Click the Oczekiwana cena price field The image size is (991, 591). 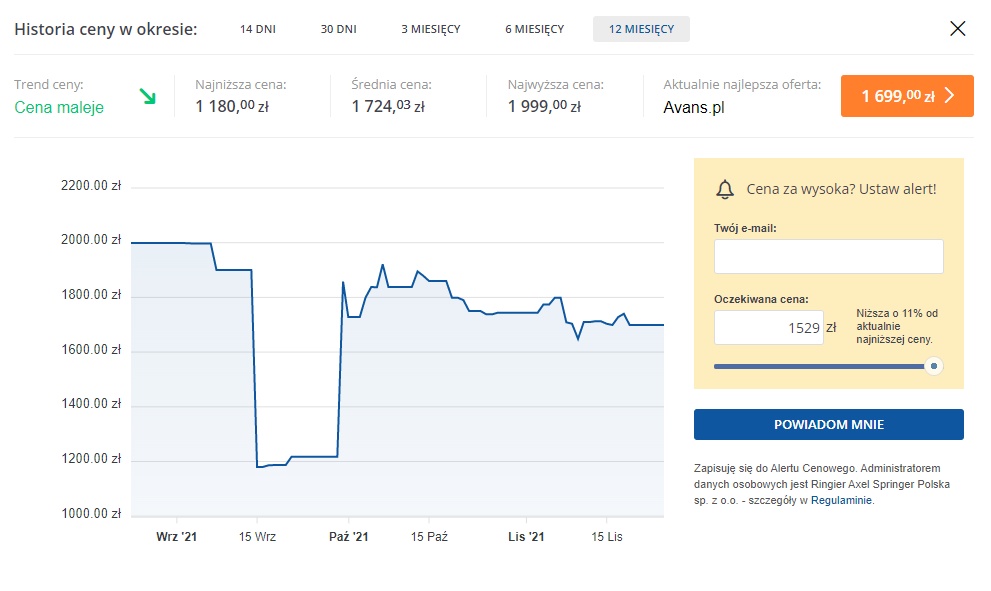point(768,327)
